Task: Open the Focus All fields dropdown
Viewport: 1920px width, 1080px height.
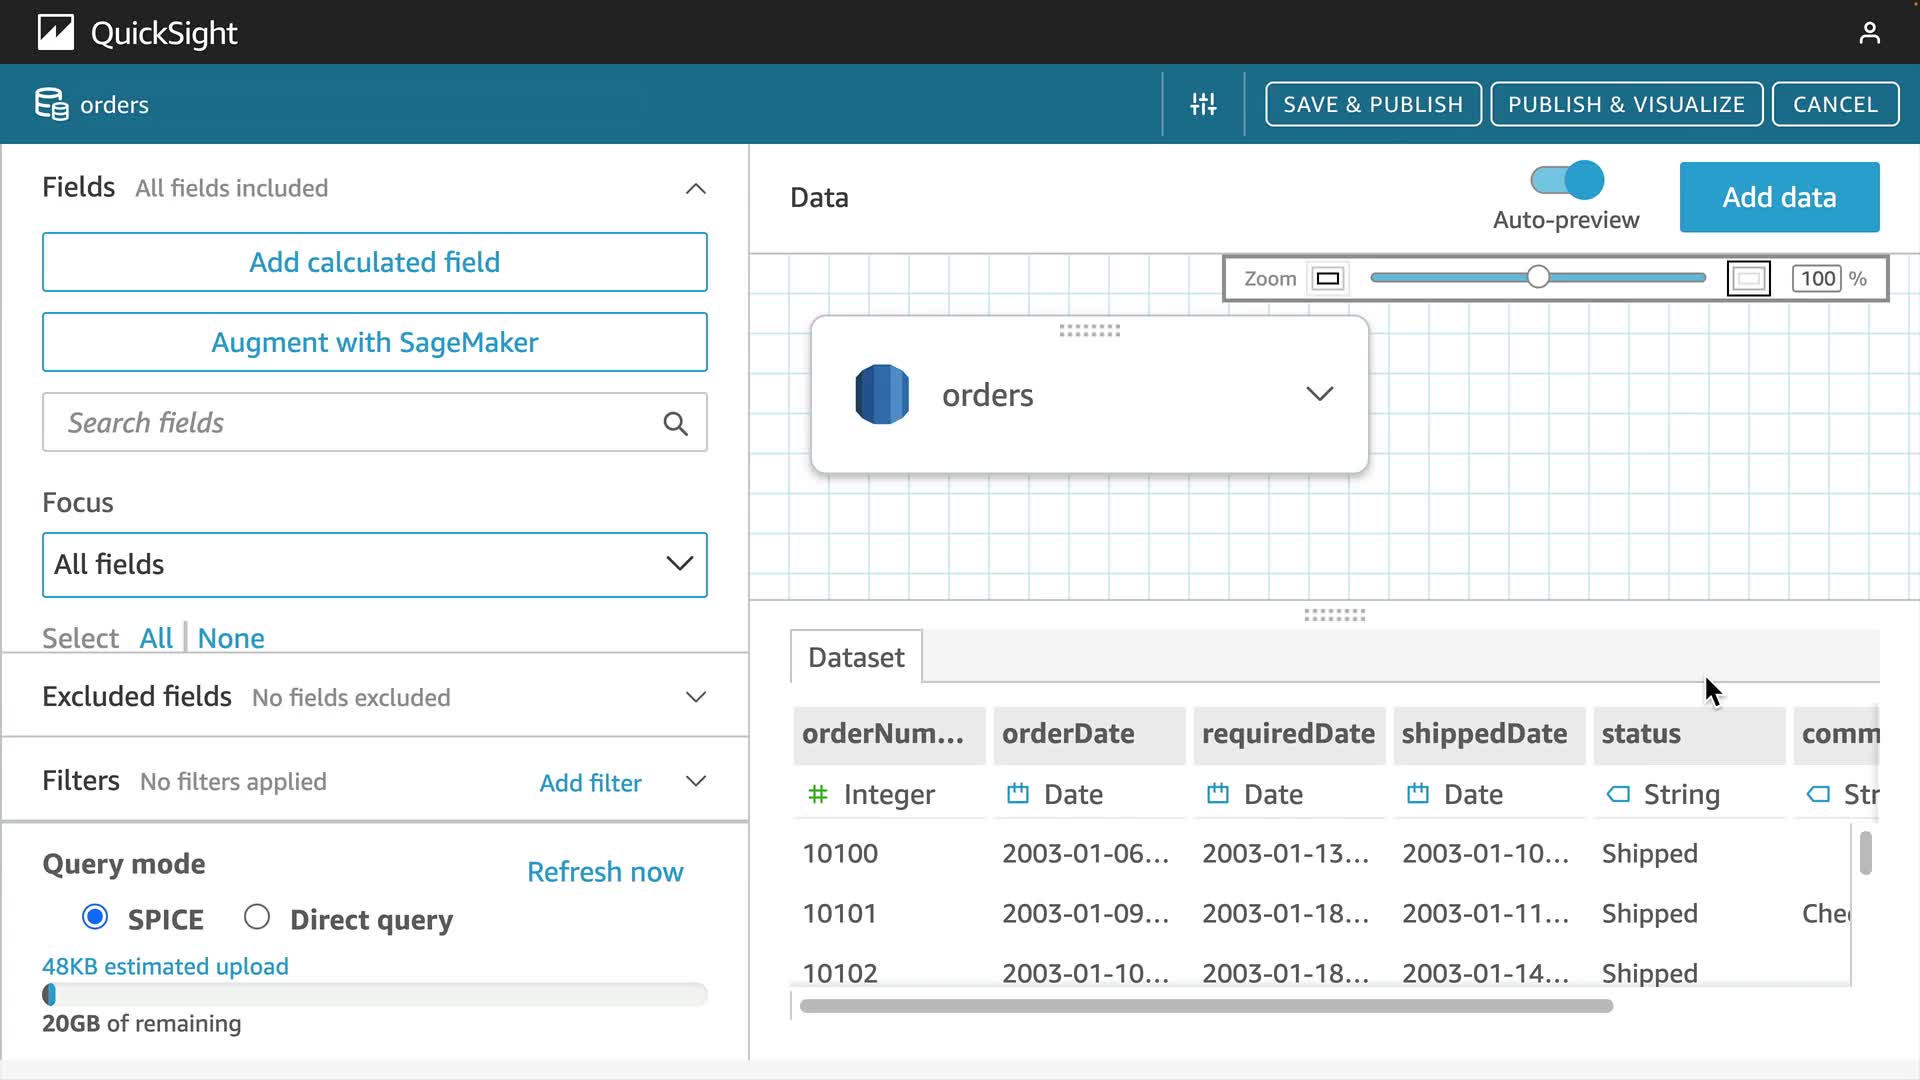Action: click(374, 564)
